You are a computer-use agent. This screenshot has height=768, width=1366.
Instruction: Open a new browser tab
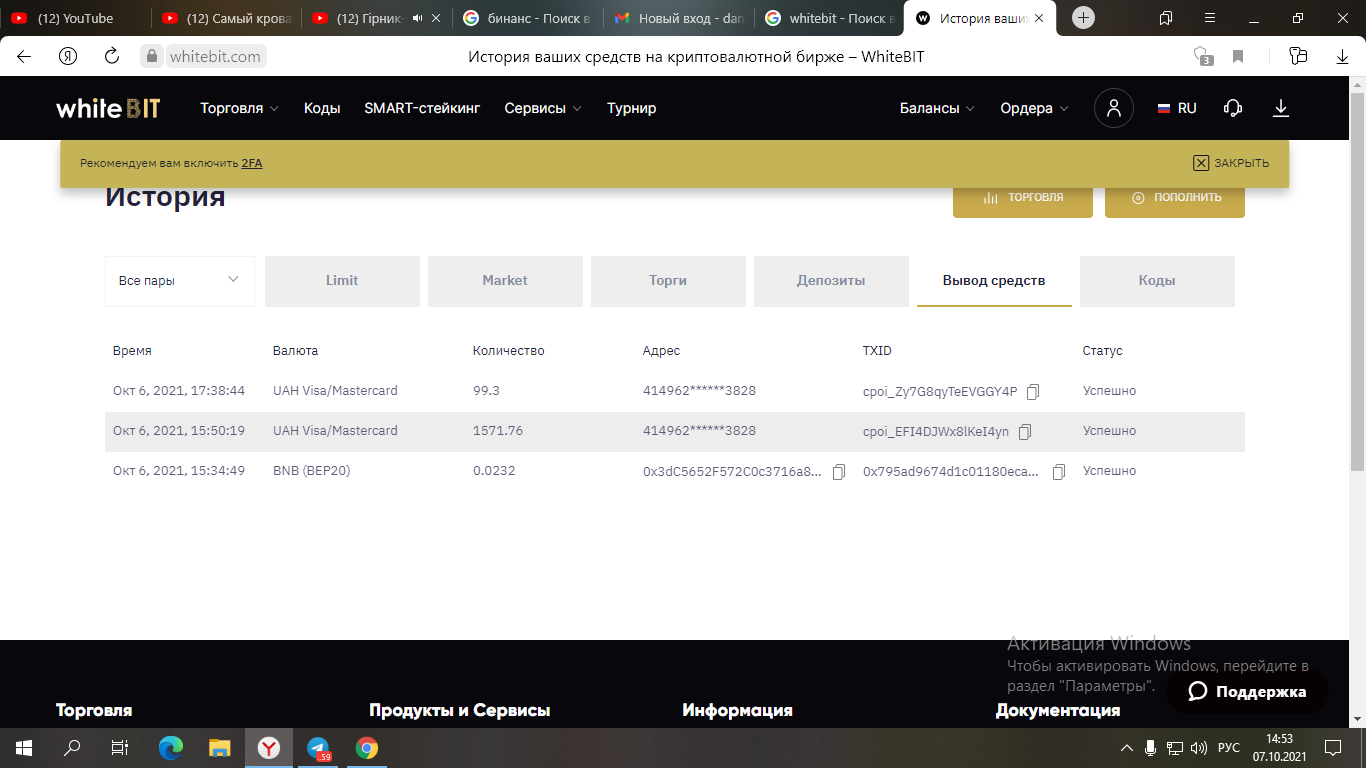point(1084,18)
